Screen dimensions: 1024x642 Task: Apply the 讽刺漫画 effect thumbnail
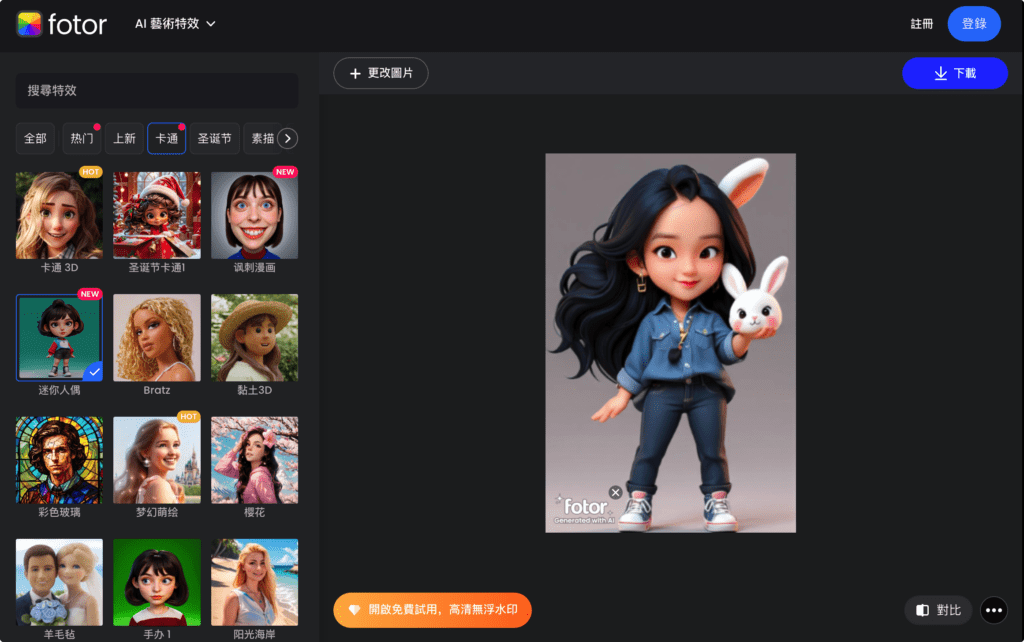point(255,216)
